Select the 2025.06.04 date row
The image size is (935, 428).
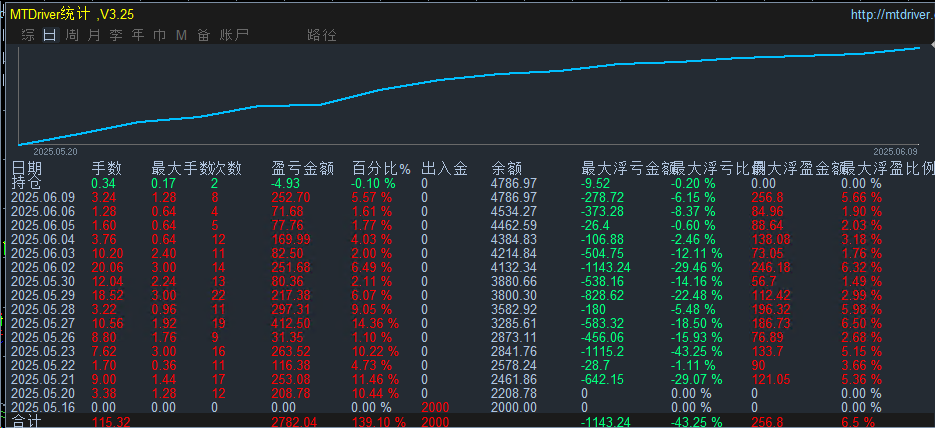pyautogui.click(x=44, y=239)
